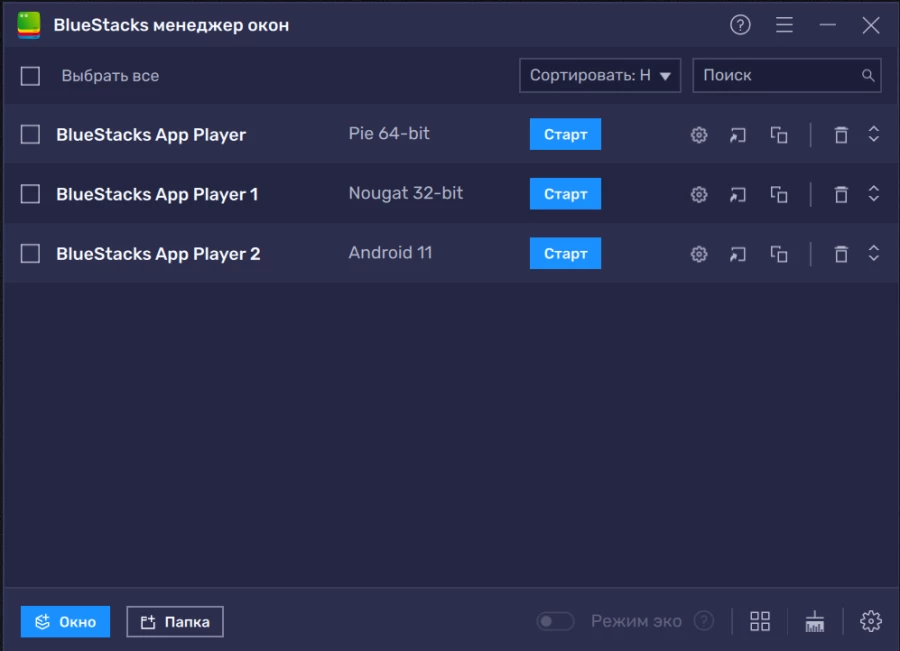Image resolution: width=900 pixels, height=651 pixels.
Task: Click reorder chevrons for BlueStacks App Player 2
Action: [874, 253]
